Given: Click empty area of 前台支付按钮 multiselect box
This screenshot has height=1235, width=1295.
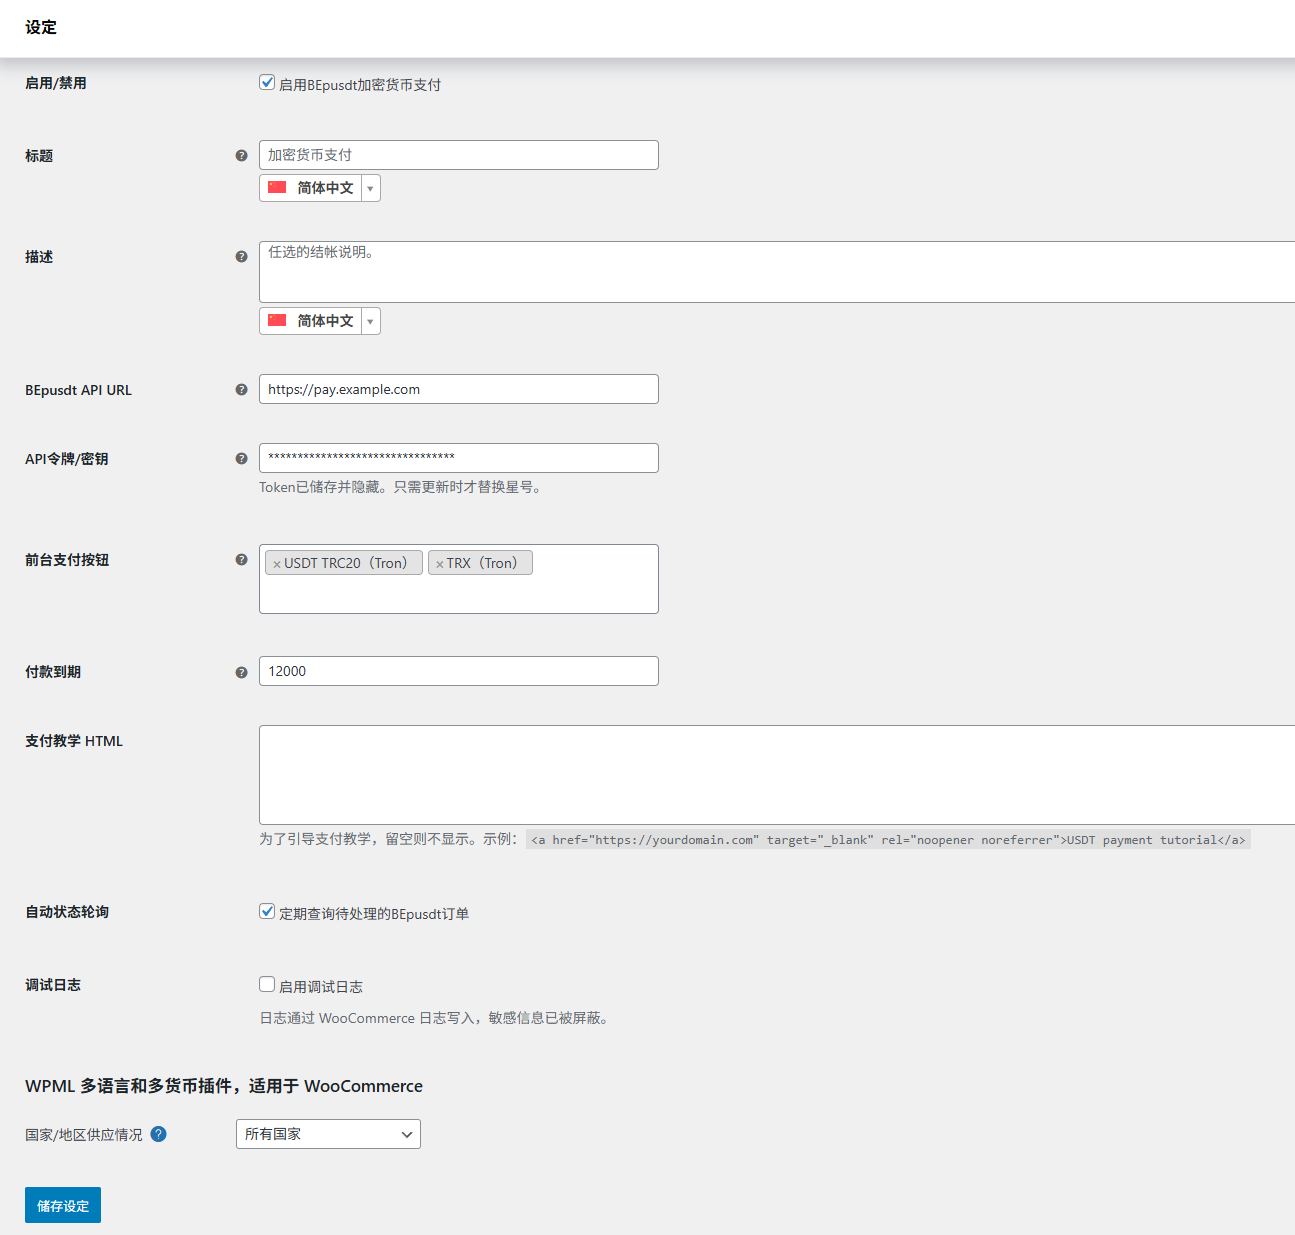Looking at the screenshot, I should click(459, 595).
